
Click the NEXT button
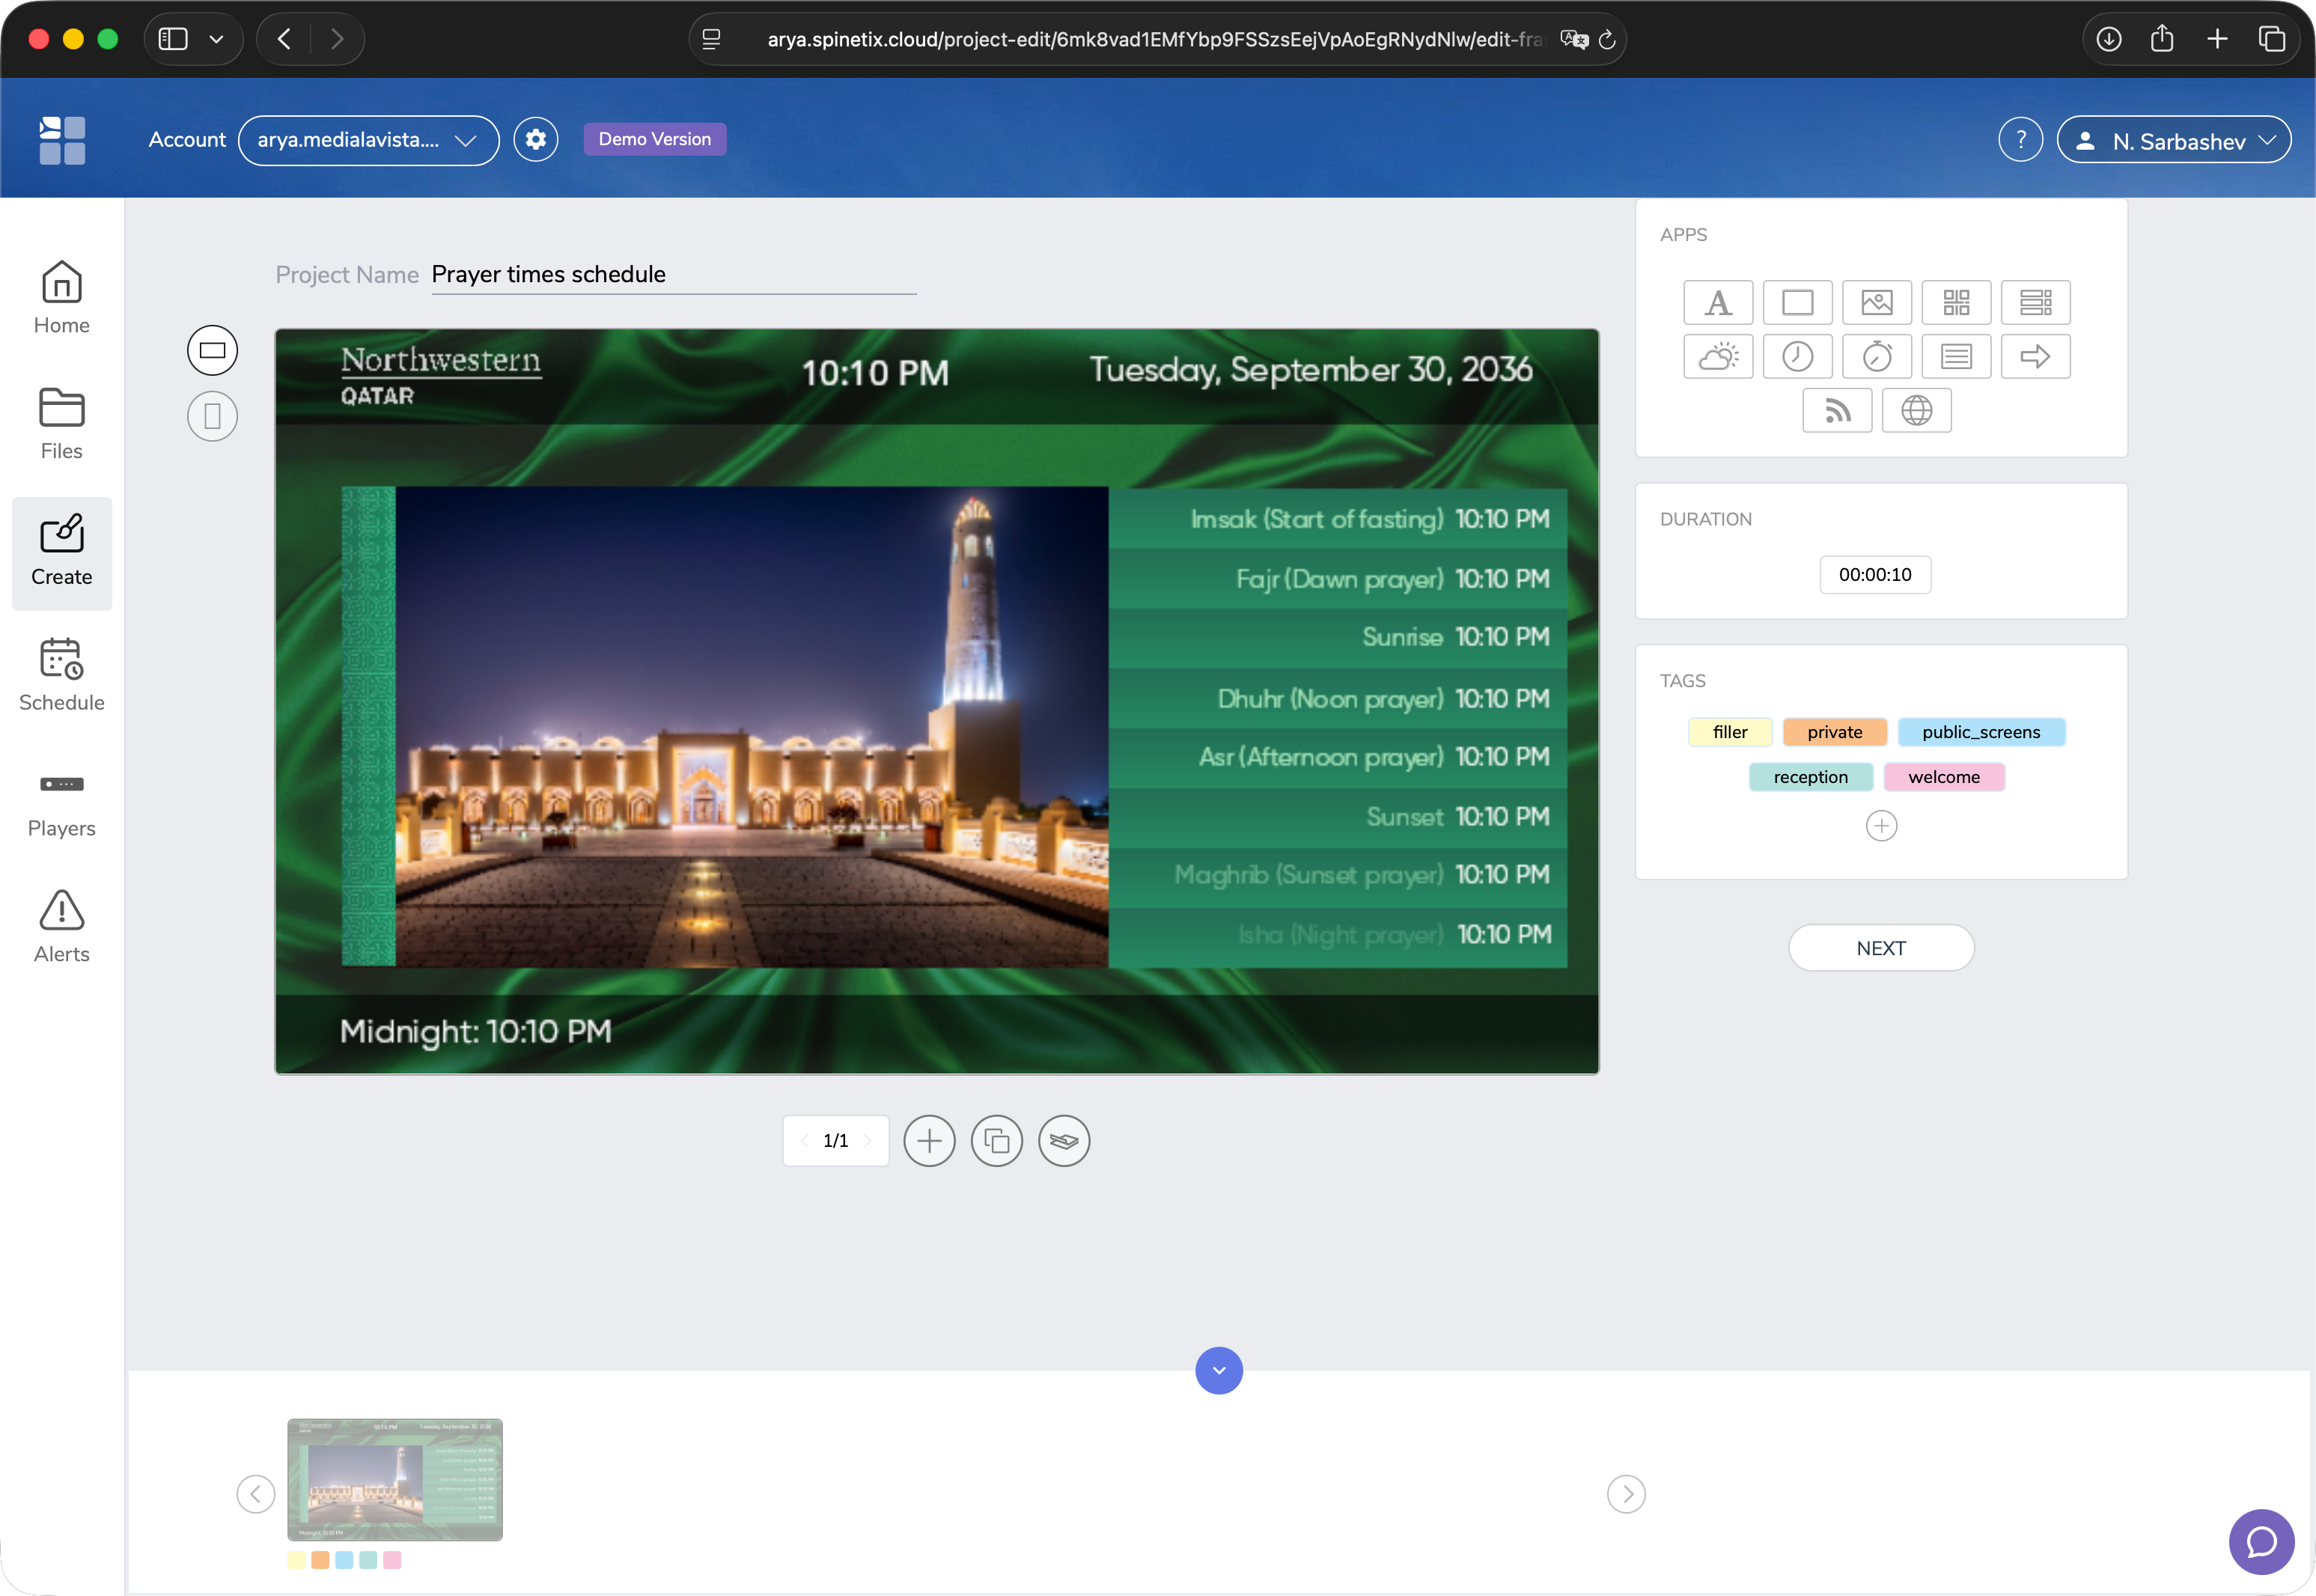point(1880,947)
